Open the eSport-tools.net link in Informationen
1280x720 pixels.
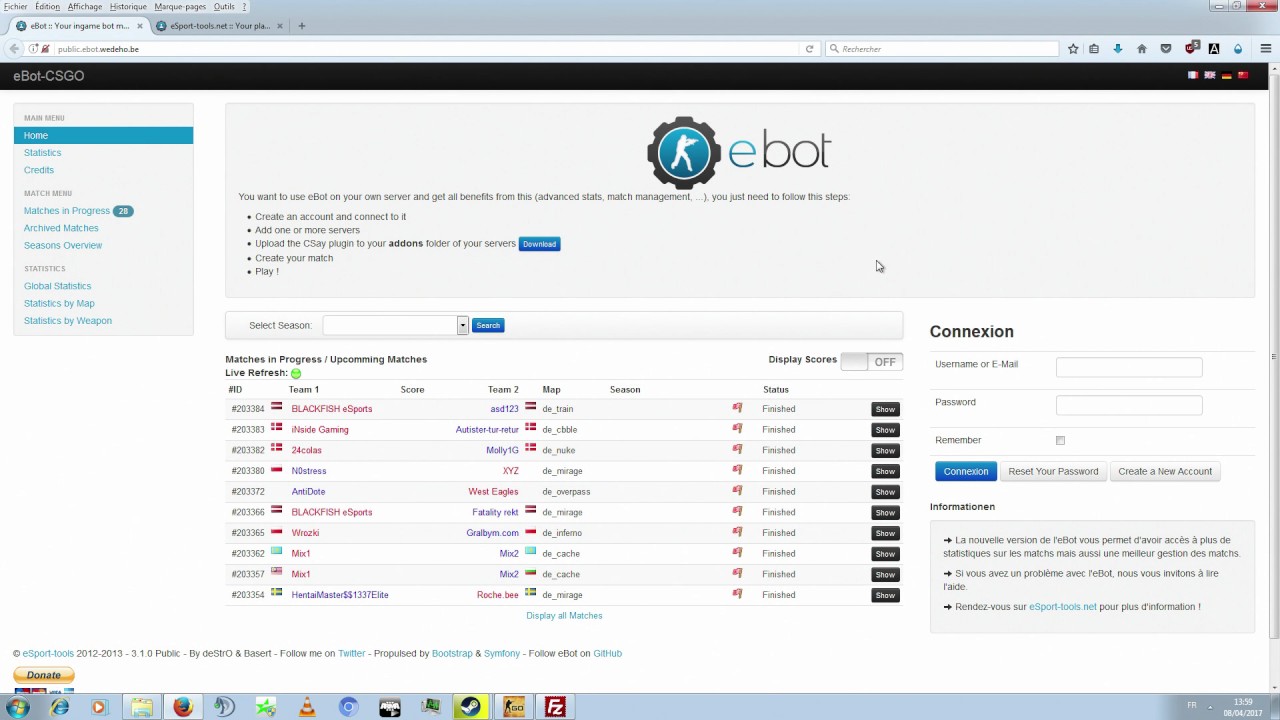(1063, 607)
